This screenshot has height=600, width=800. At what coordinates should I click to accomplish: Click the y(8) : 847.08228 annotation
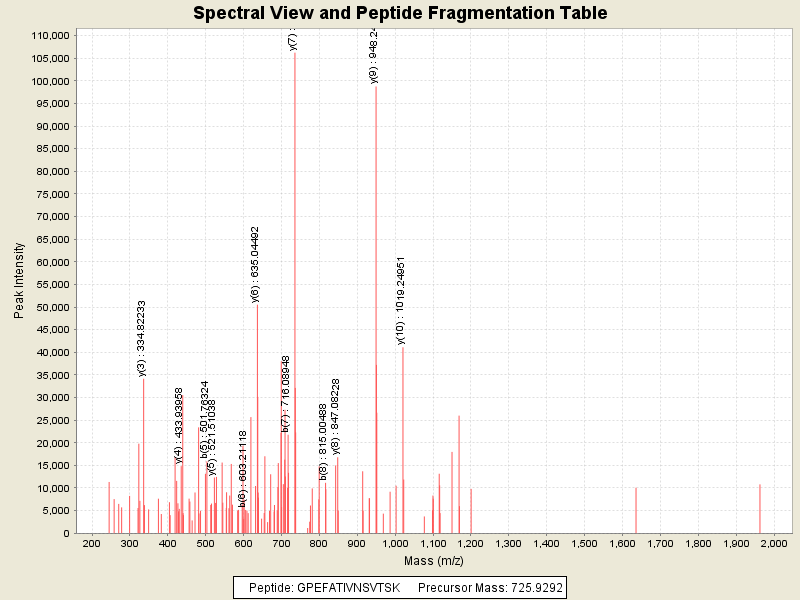(x=336, y=416)
